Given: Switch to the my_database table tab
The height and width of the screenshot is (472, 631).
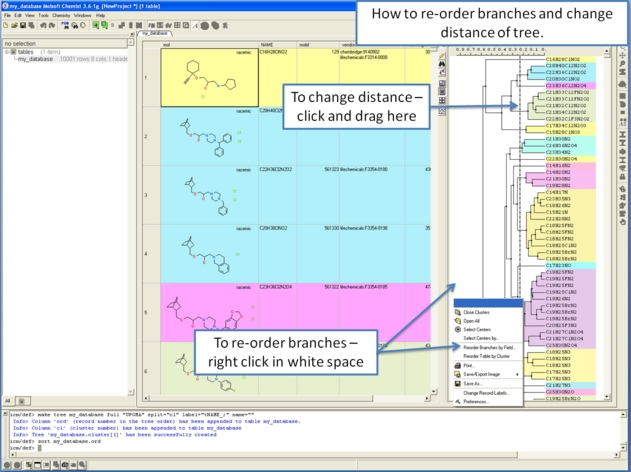Looking at the screenshot, I should (x=153, y=33).
